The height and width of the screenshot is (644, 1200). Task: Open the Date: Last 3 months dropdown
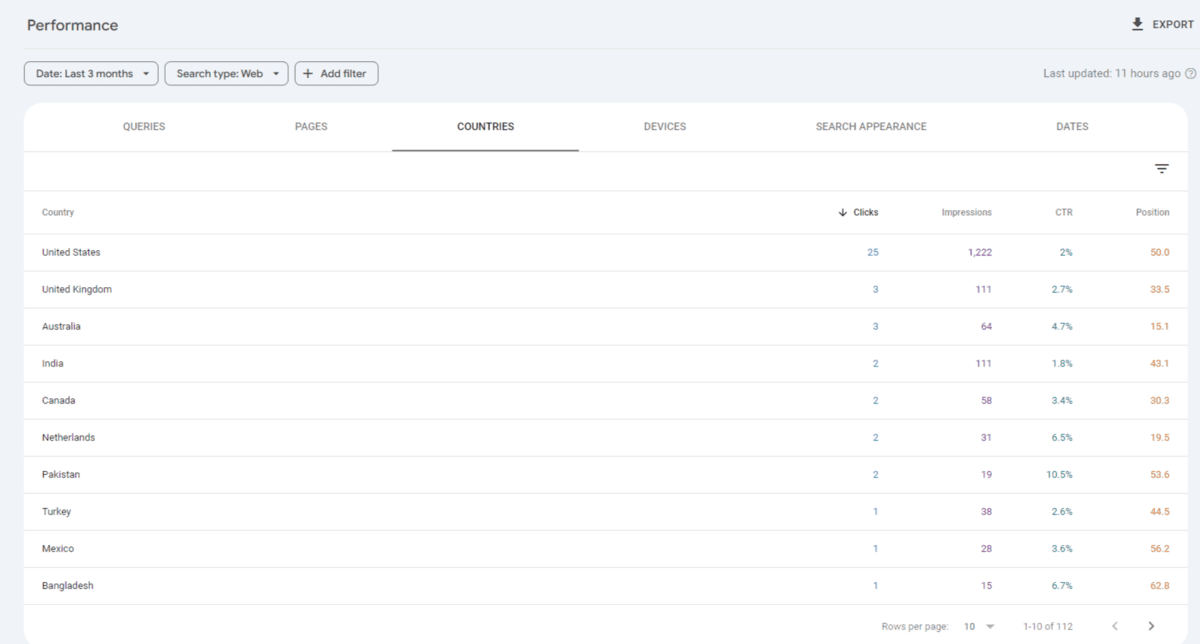(x=91, y=74)
